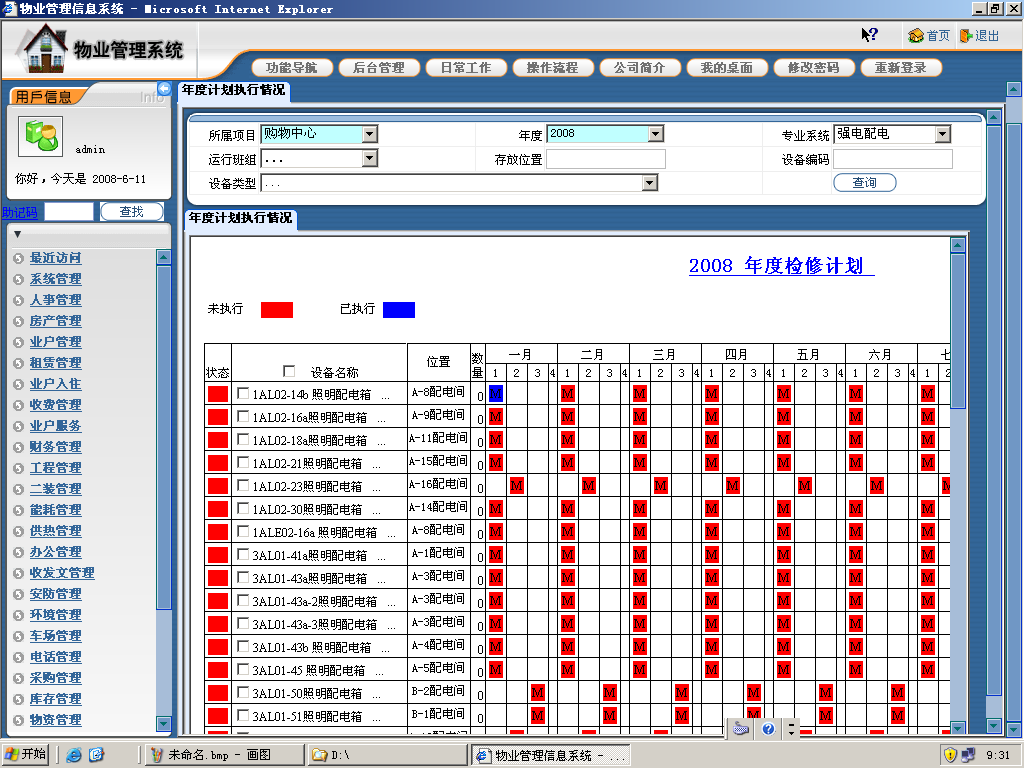
Task: Open the 所属项目 dropdown
Action: pos(369,134)
